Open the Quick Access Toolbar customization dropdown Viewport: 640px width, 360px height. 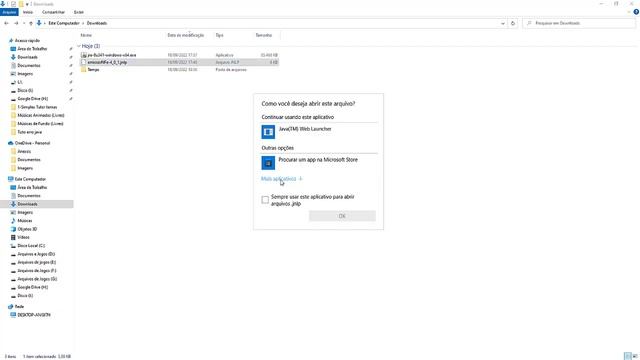27,4
